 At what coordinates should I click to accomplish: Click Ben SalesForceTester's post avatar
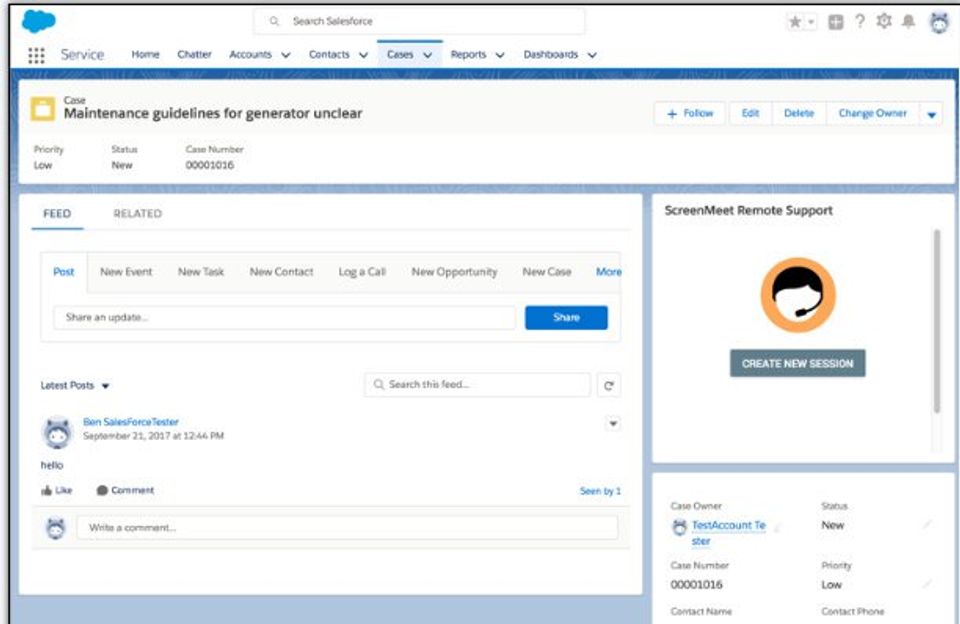pyautogui.click(x=58, y=432)
